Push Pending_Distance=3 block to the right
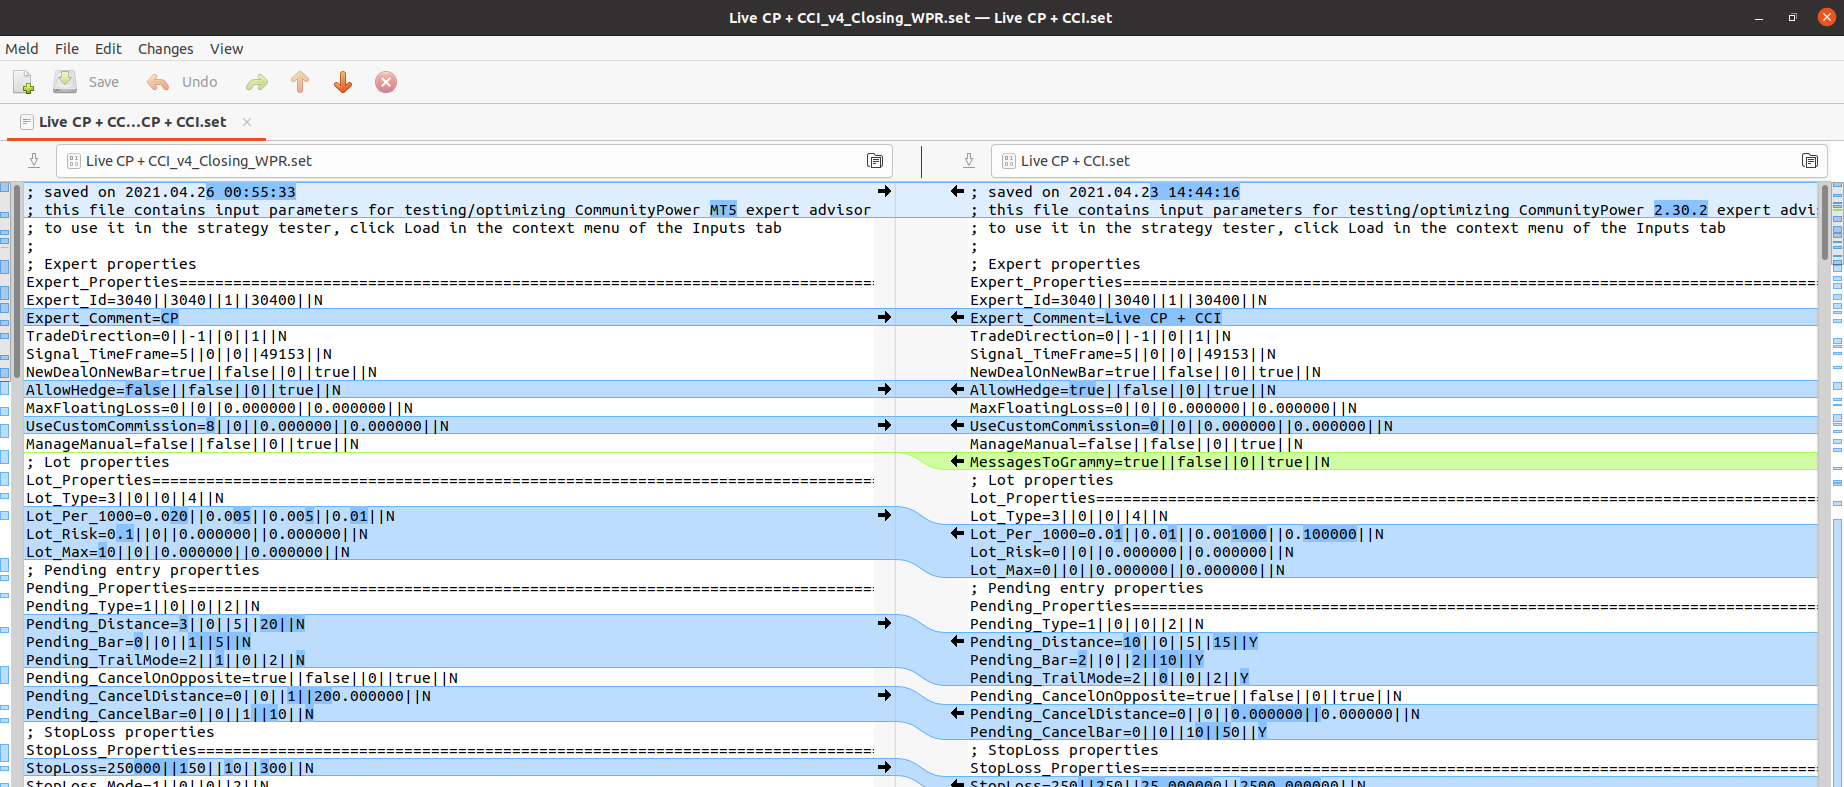 pos(884,623)
